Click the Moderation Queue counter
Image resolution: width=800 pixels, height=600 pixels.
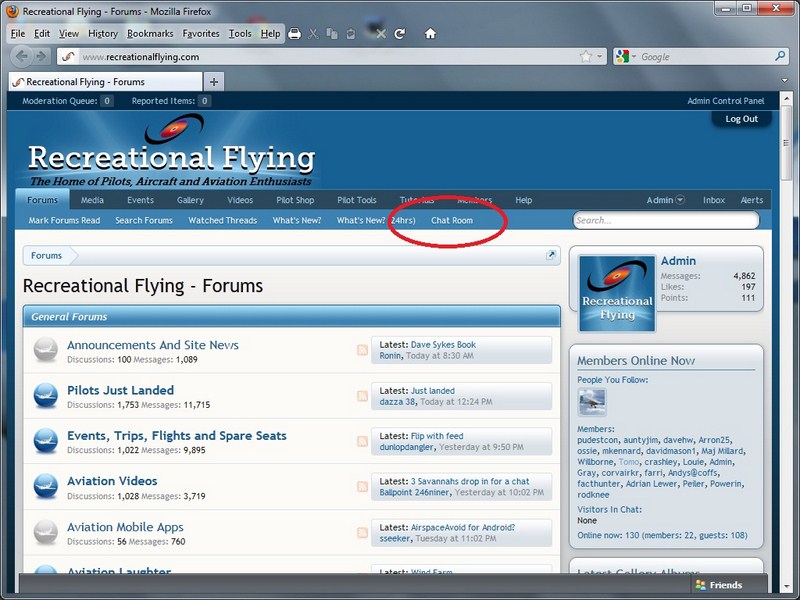[x=107, y=101]
